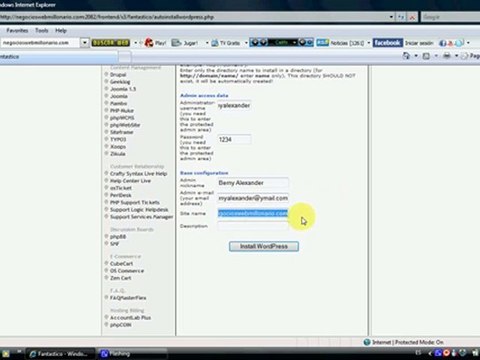Viewport: 480px width, 360px height.
Task: Click the OS Commerce link
Action: coord(127,271)
